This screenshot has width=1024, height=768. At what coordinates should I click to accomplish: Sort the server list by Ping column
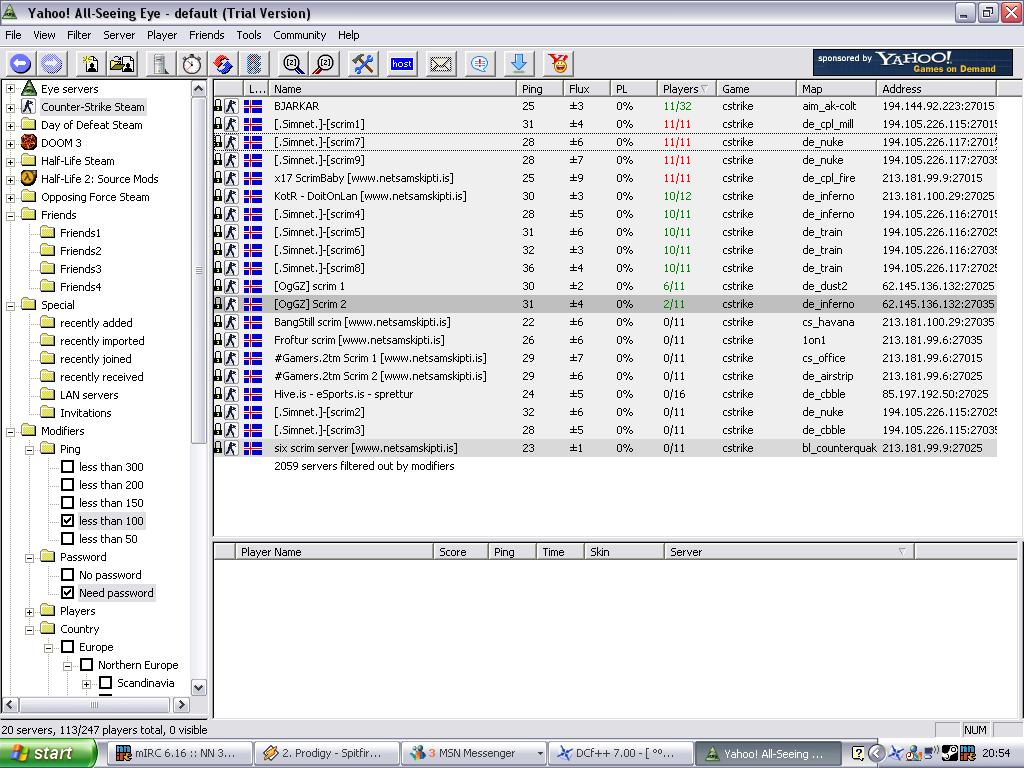(x=539, y=89)
